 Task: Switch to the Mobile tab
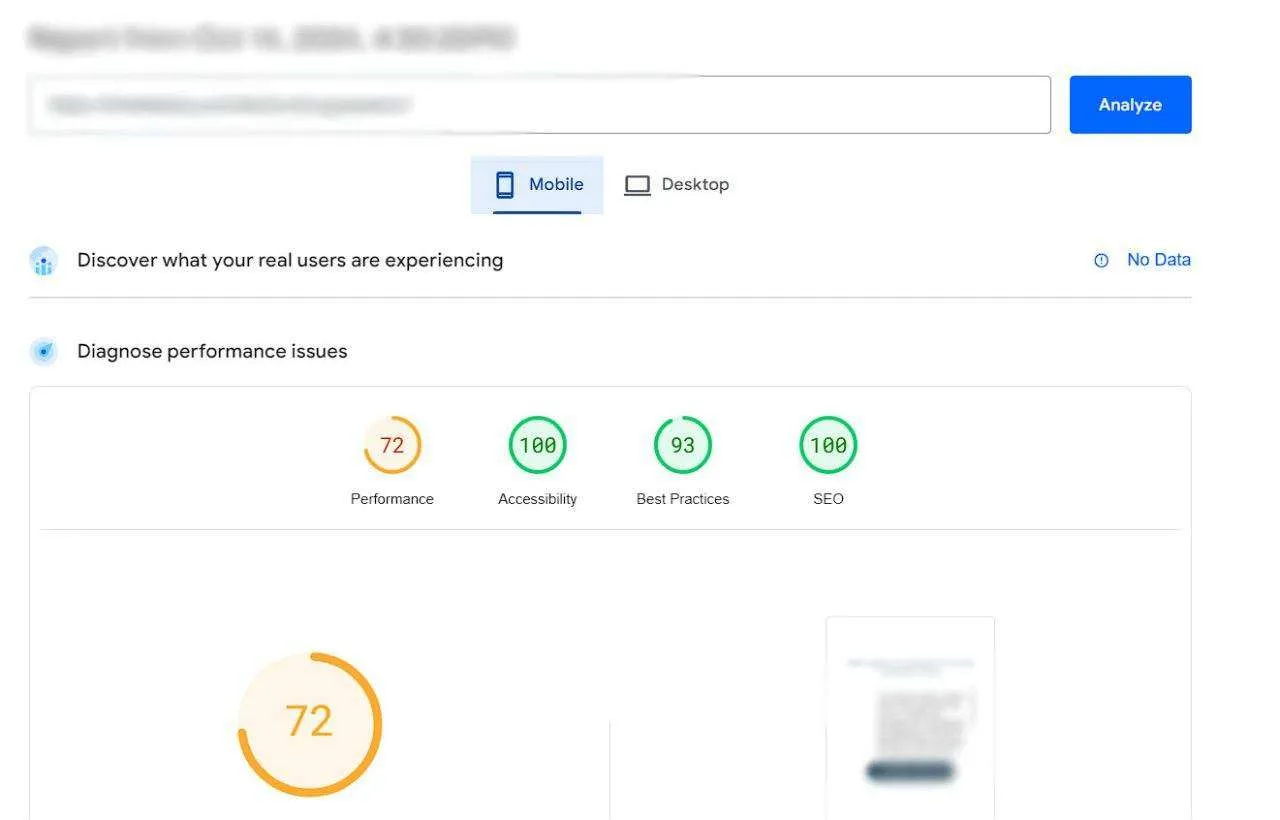[557, 184]
